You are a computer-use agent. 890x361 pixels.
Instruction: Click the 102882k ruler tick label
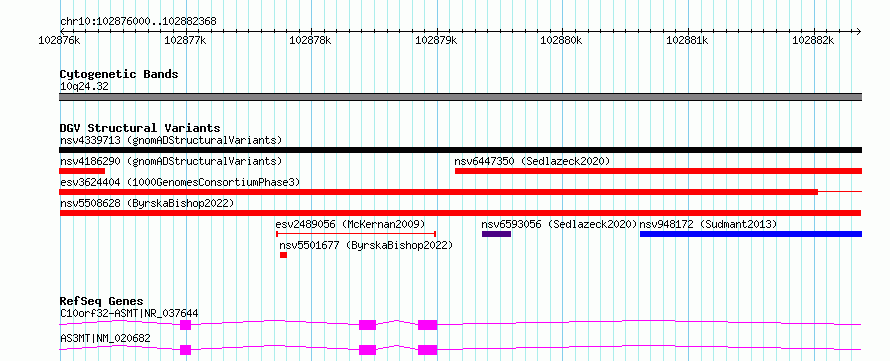tap(813, 41)
